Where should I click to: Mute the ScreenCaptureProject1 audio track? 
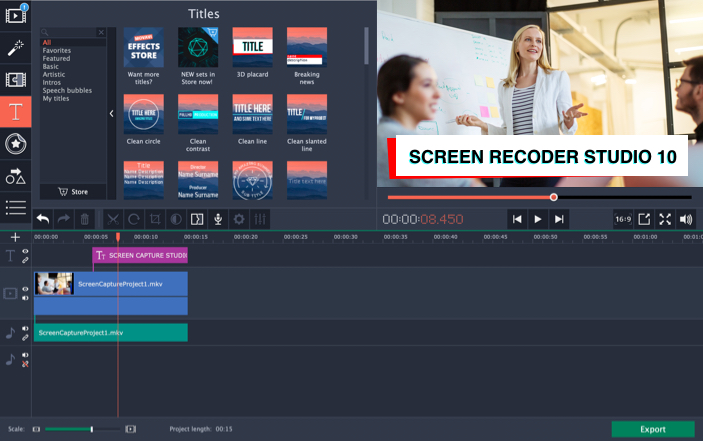coord(26,328)
